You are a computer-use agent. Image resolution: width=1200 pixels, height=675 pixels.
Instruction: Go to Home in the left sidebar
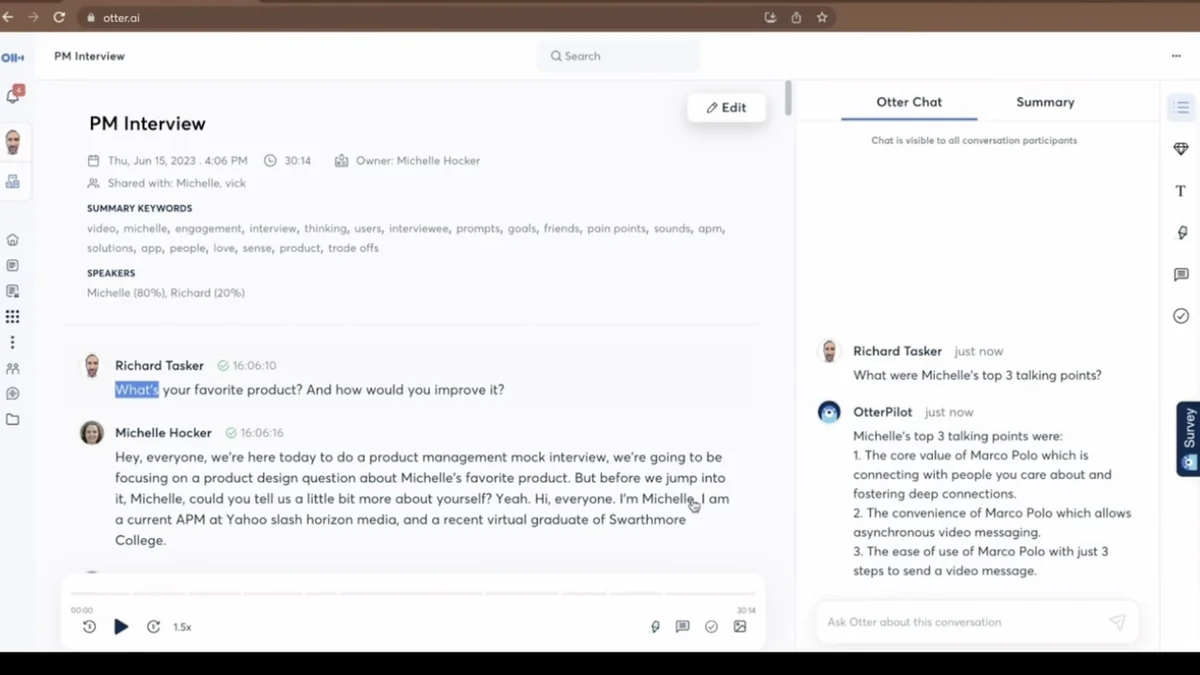tap(13, 240)
